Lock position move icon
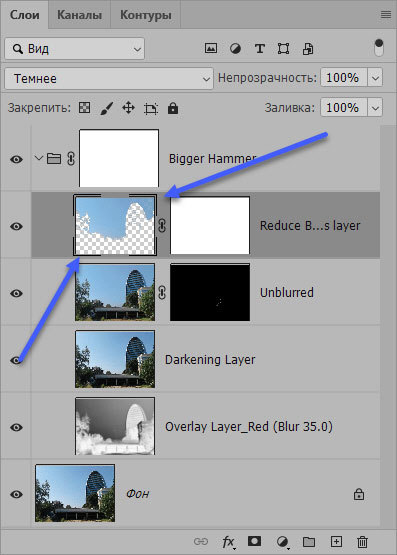Screen dimensions: 397x555 (x=128, y=108)
